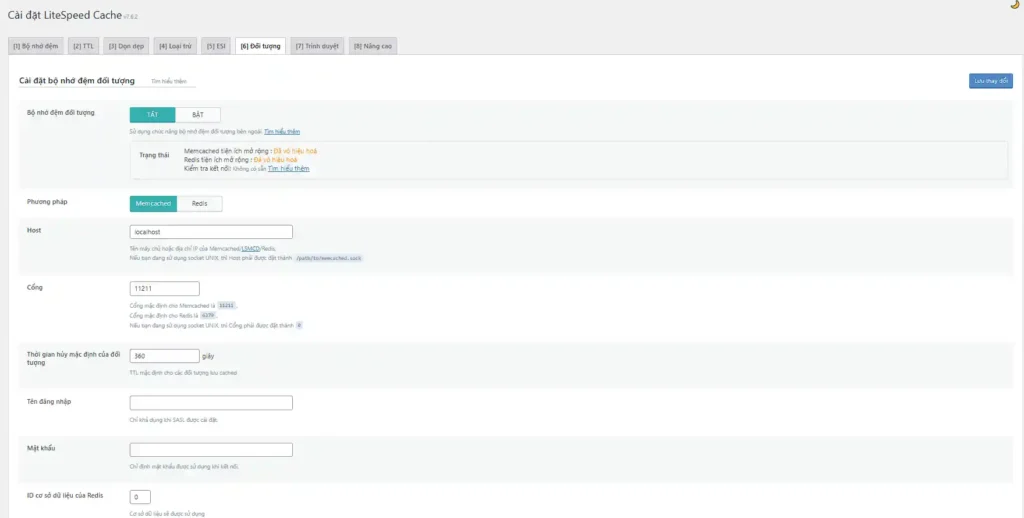Click the Redis status 'Đã vô hiệu hoá' text
The width and height of the screenshot is (1024, 518).
276,159
